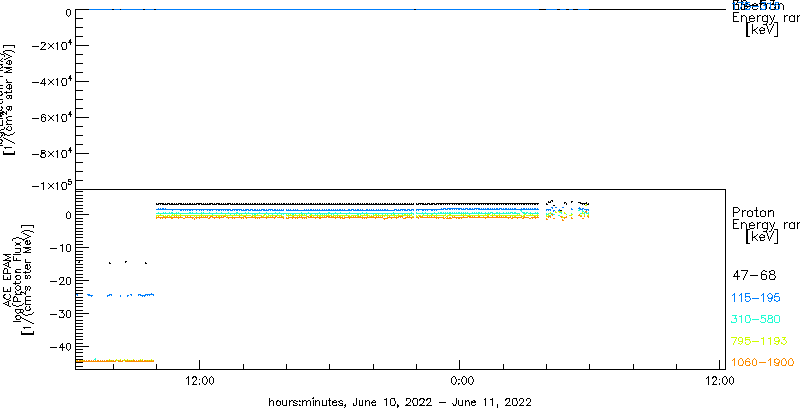Click the −10 tick label on the proton plot
Screen dimensions: 800x410
pos(60,248)
